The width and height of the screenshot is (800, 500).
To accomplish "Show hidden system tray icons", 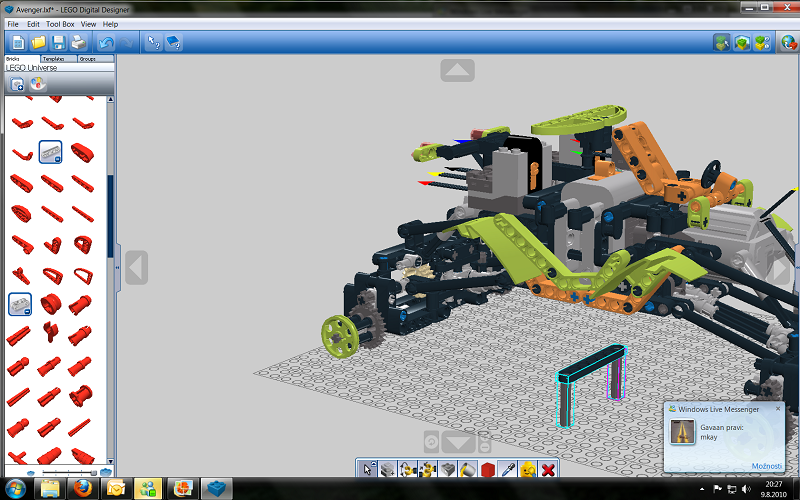I will click(702, 489).
